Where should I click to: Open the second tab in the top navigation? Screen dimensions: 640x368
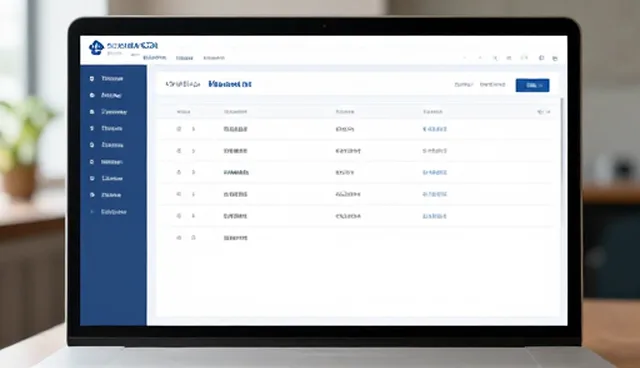(x=184, y=58)
